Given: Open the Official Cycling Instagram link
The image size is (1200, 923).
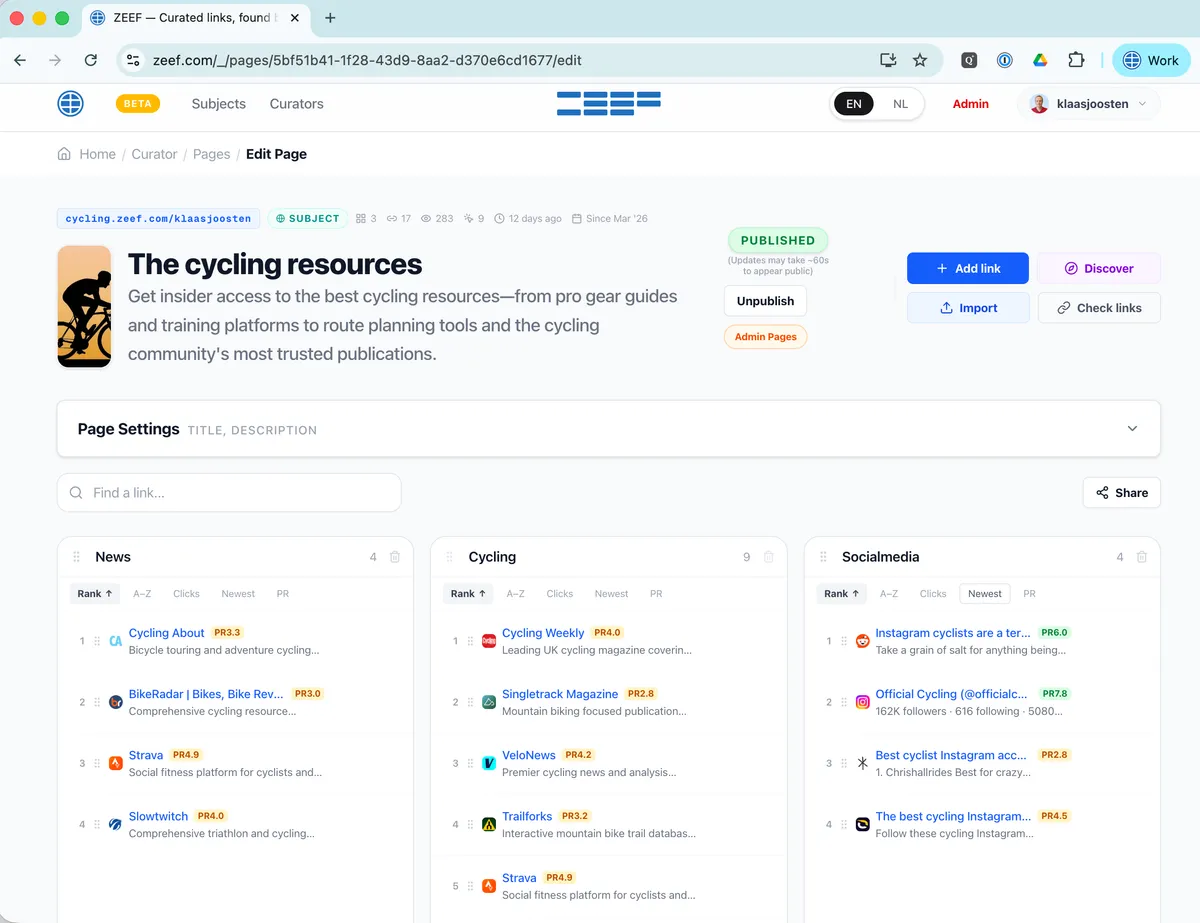Looking at the screenshot, I should click(x=951, y=694).
